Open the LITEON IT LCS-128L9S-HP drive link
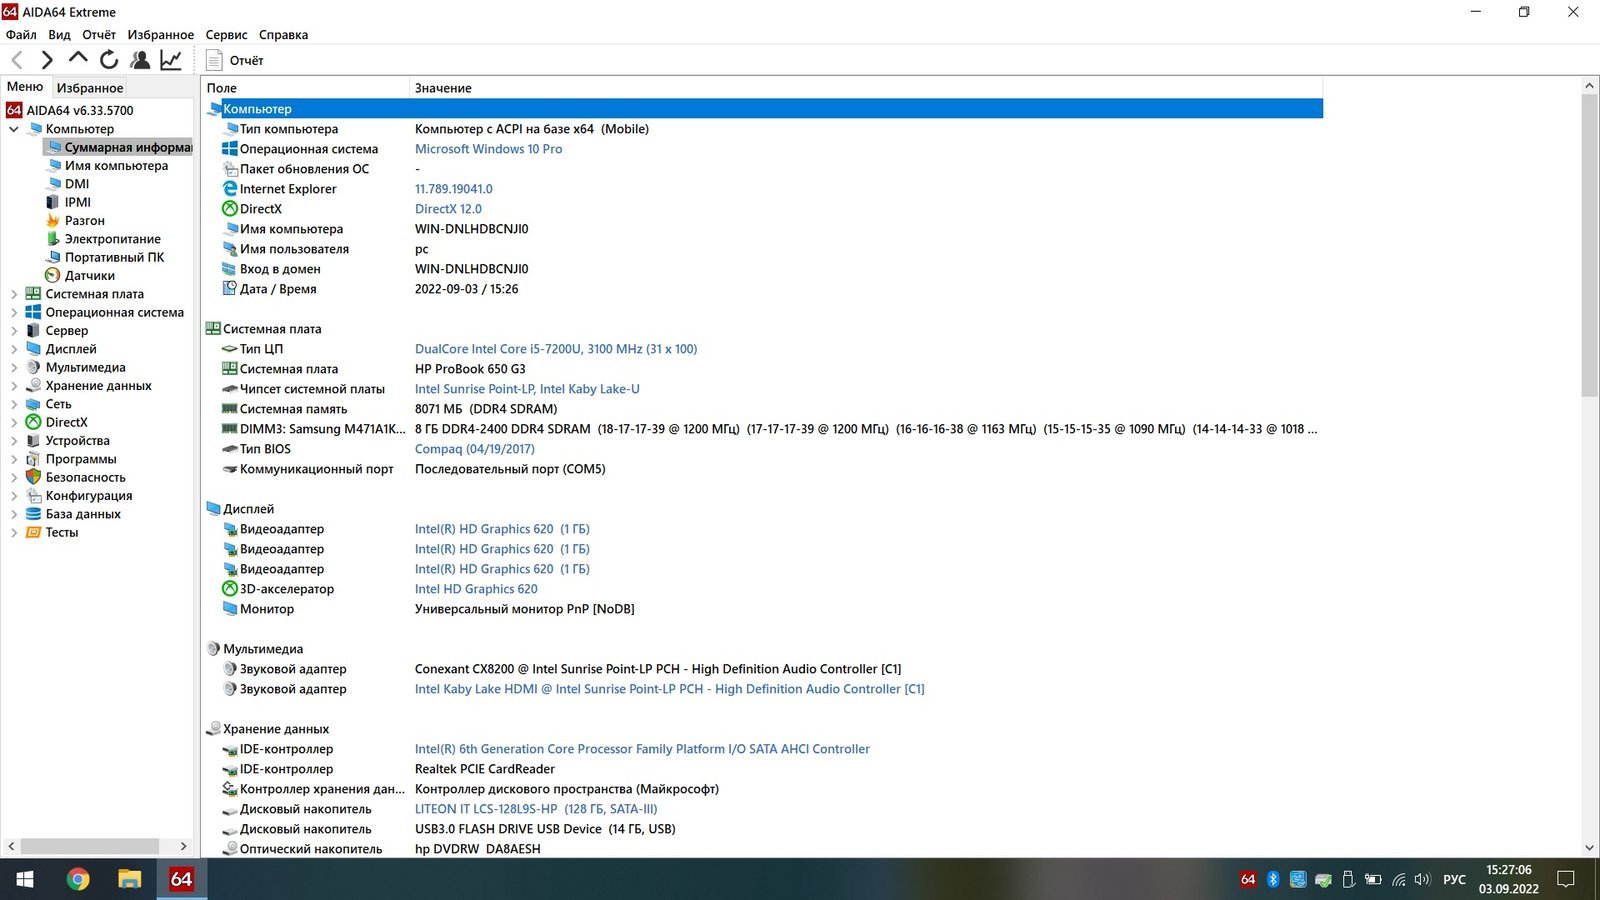Image resolution: width=1600 pixels, height=900 pixels. (x=536, y=809)
